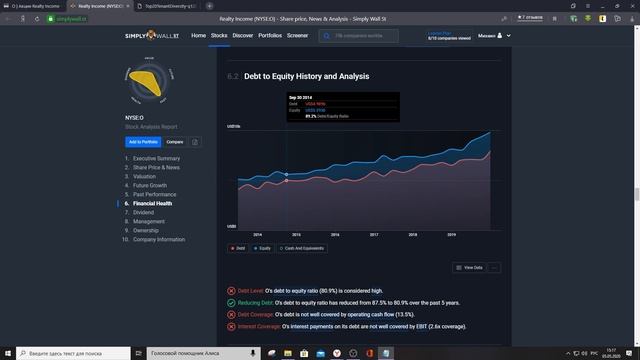The height and width of the screenshot is (360, 640).
Task: Click the browser back arrow
Action: pos(8,19)
